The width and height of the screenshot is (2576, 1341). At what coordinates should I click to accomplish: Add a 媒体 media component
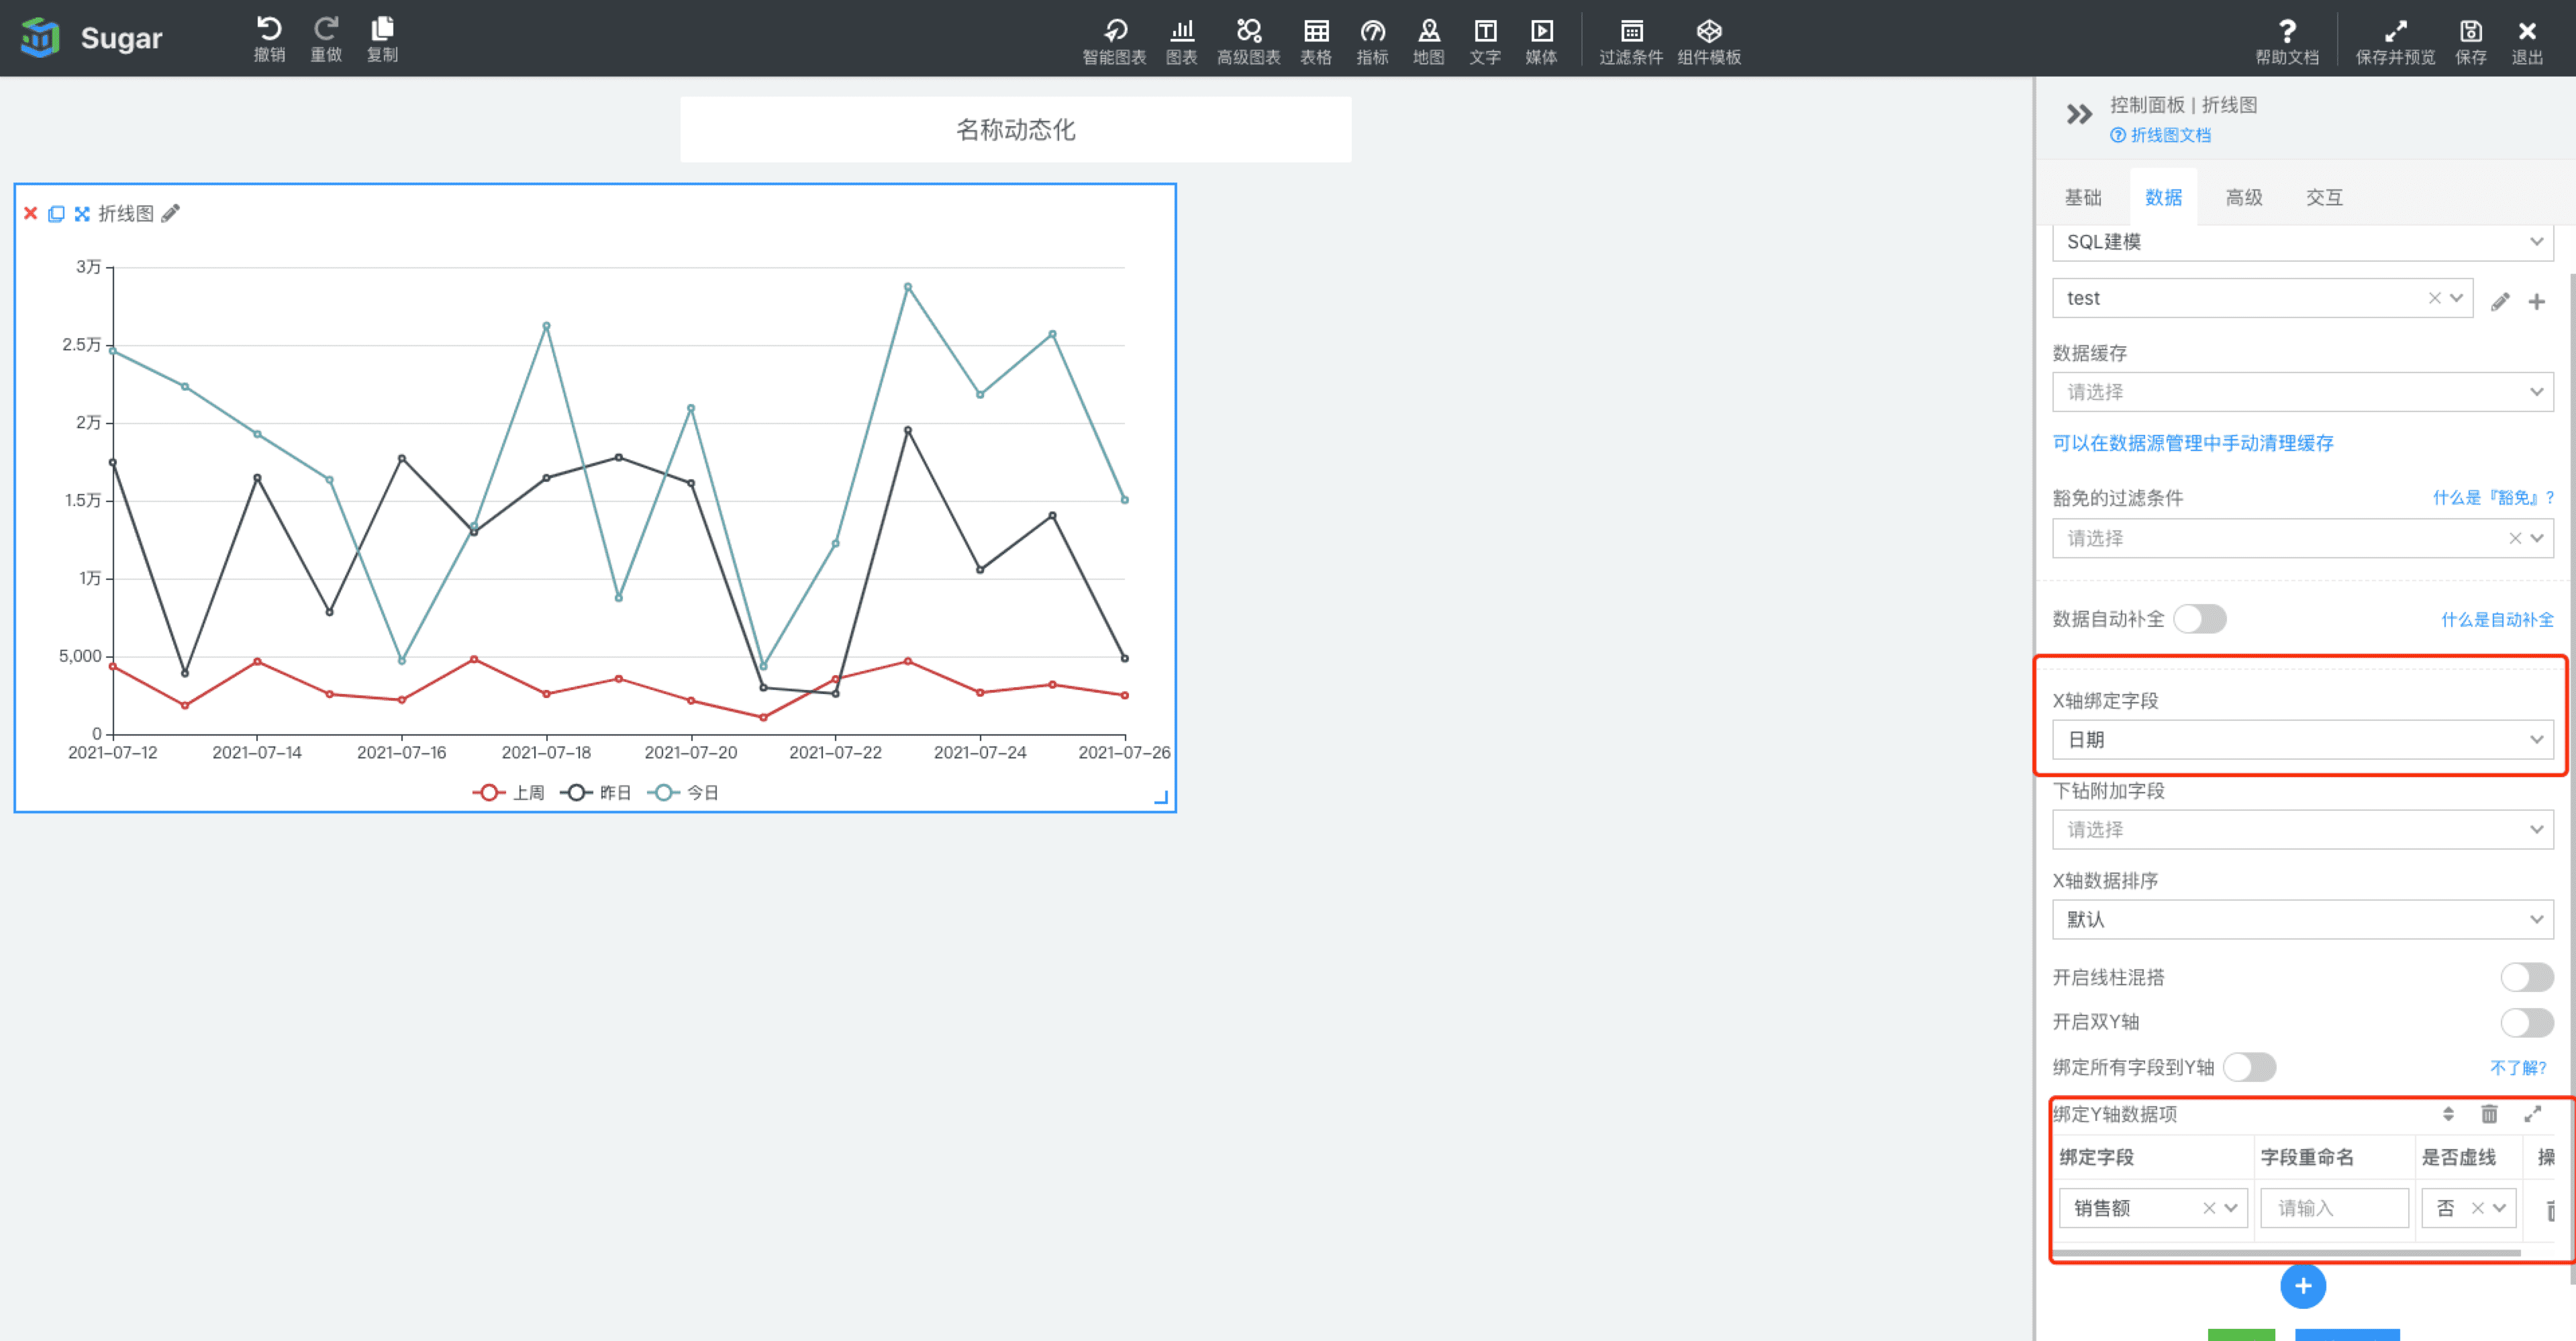tap(1541, 42)
